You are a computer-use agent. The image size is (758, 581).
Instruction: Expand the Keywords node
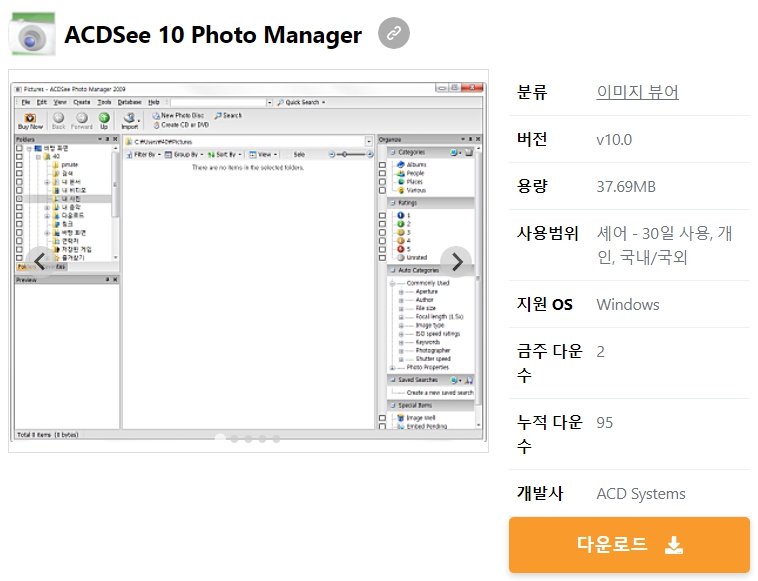(401, 342)
